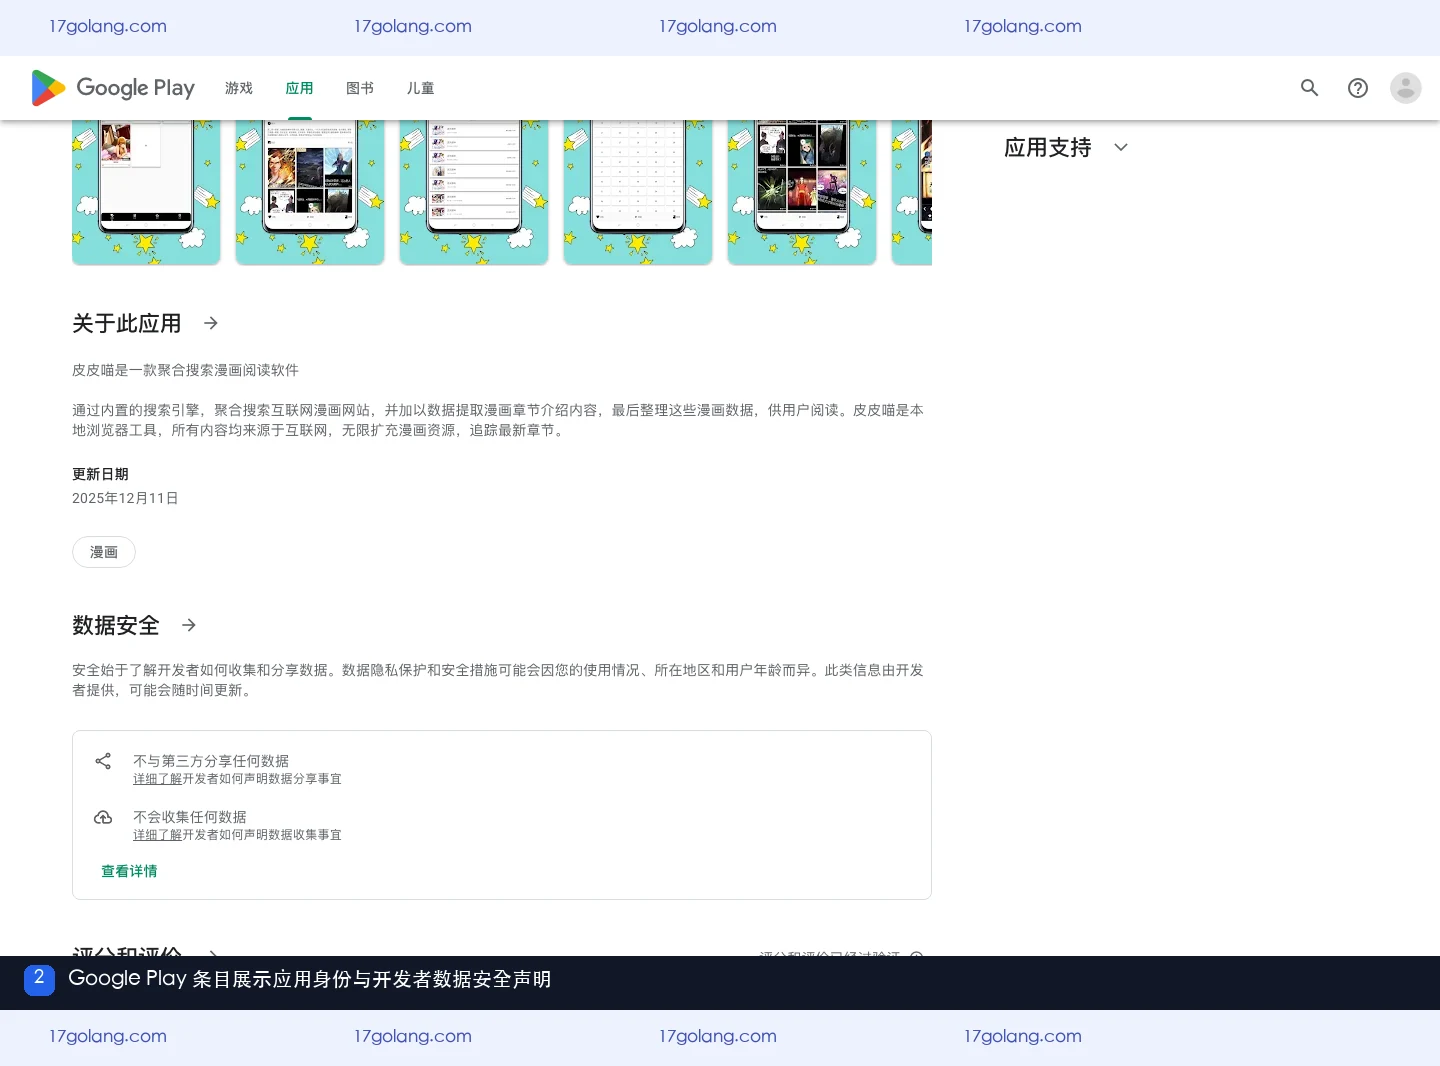
Task: Follow 详细了解 link about data collection
Action: [x=157, y=835]
